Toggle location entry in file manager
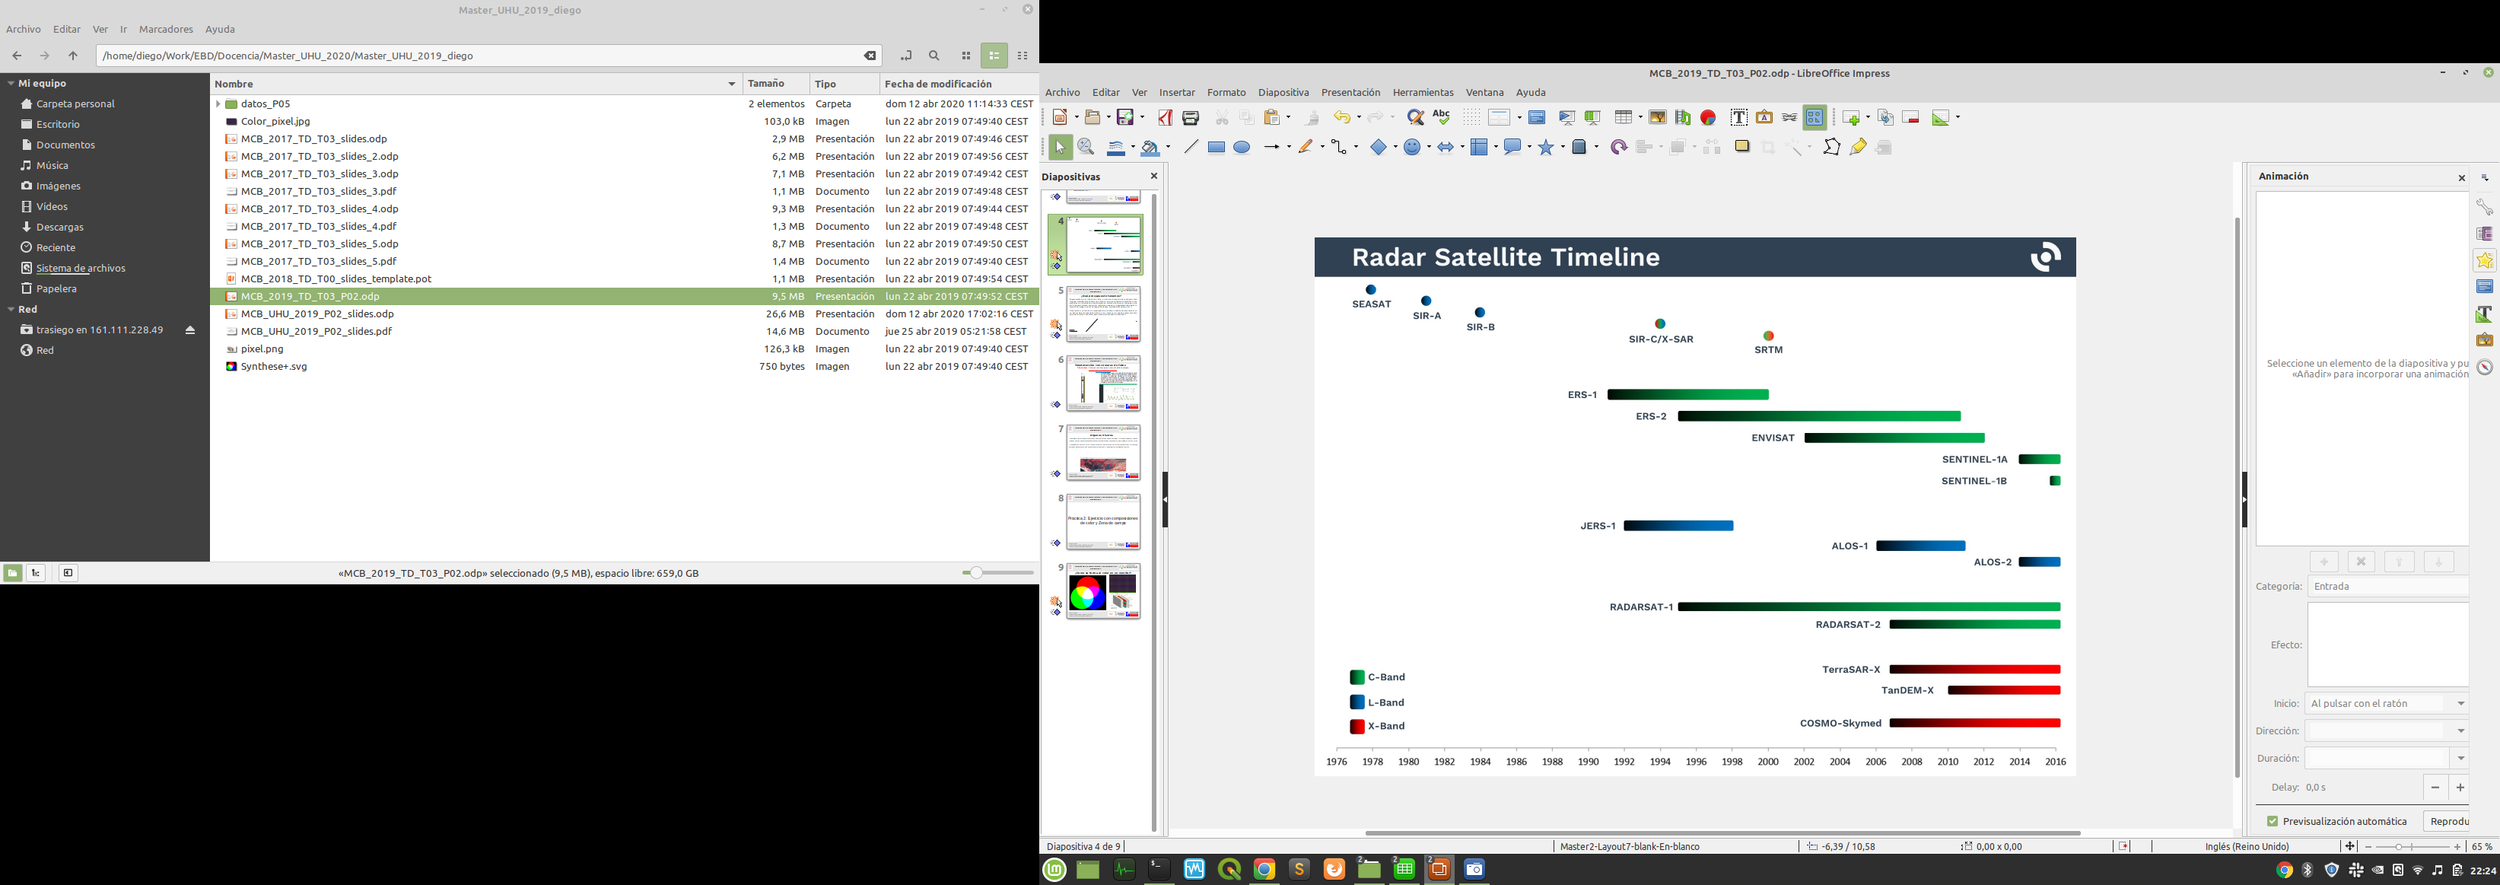 [x=906, y=56]
